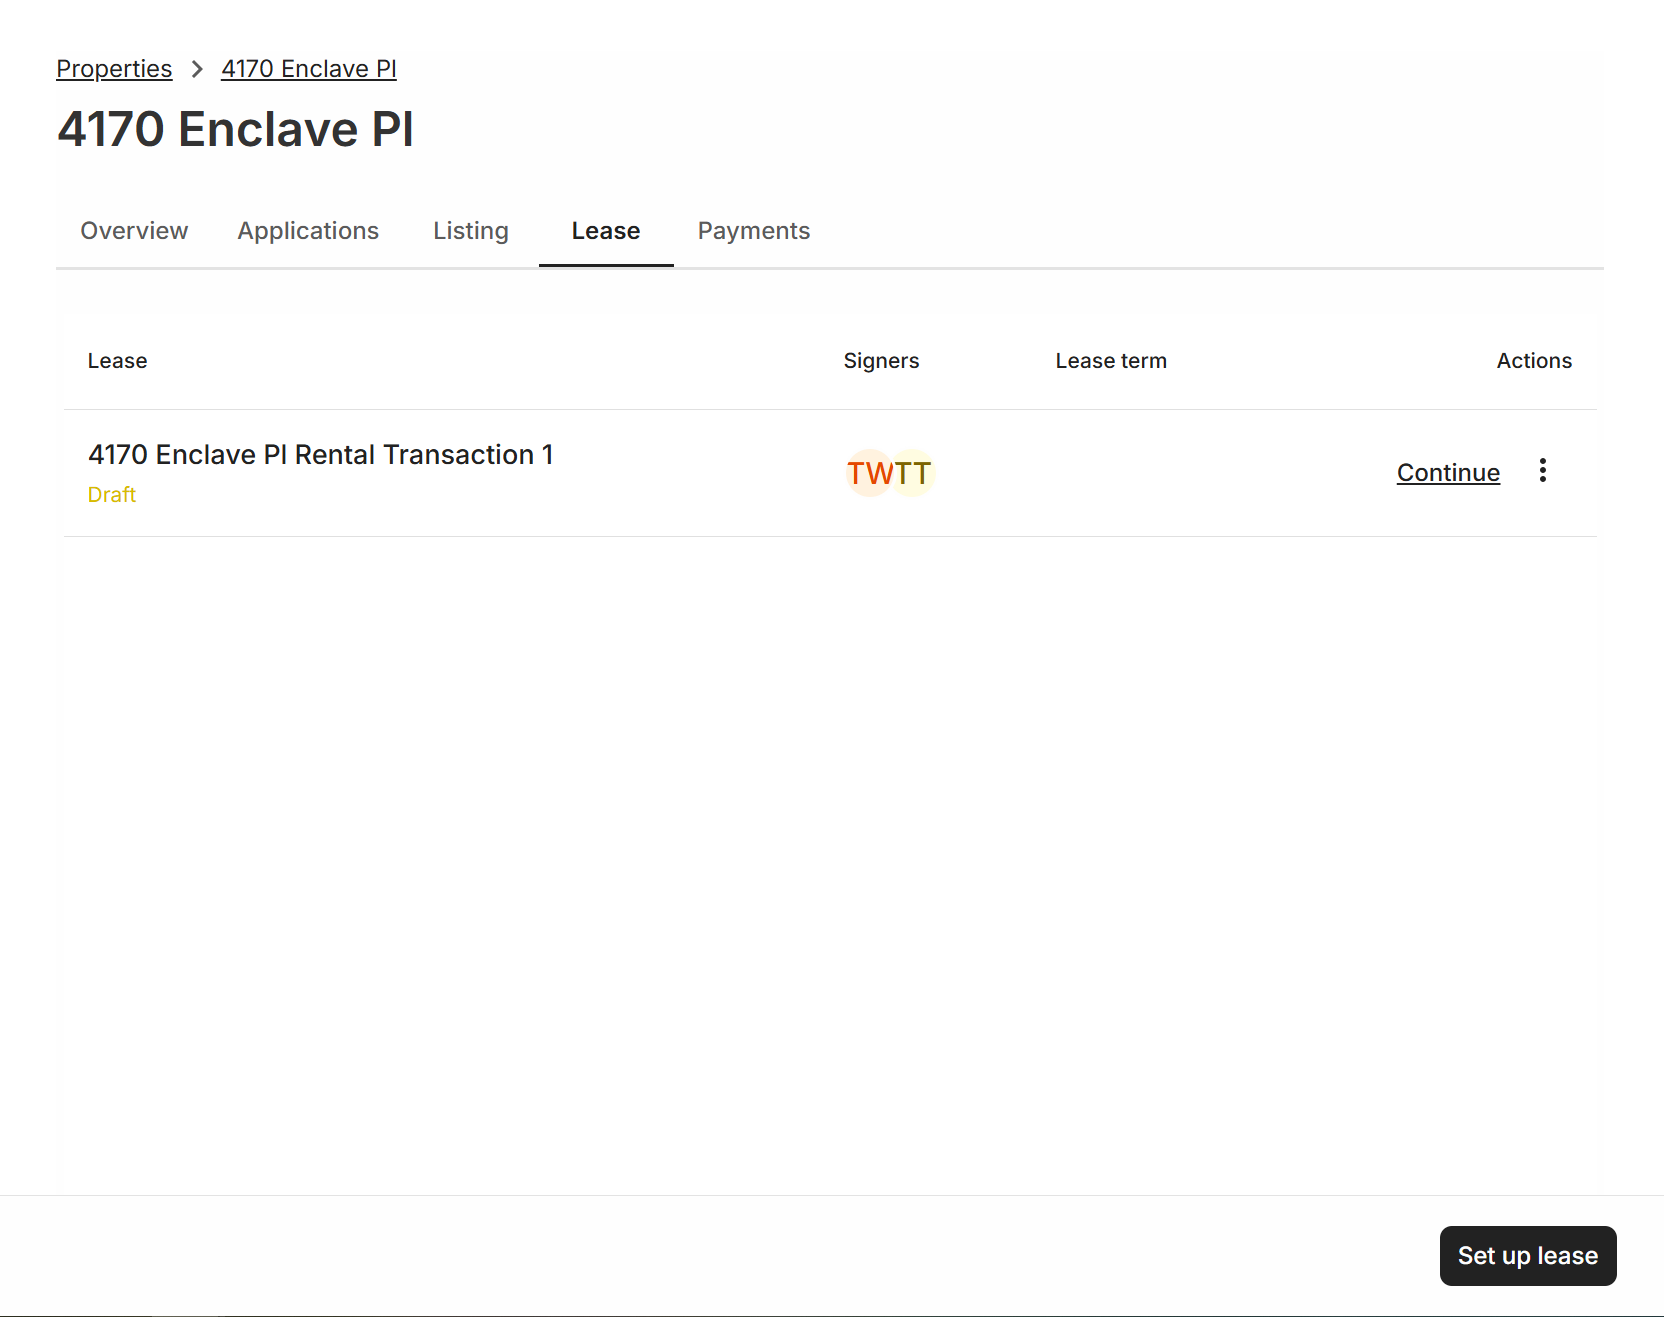The height and width of the screenshot is (1317, 1664).
Task: Navigate to Properties via breadcrumb
Action: [113, 69]
